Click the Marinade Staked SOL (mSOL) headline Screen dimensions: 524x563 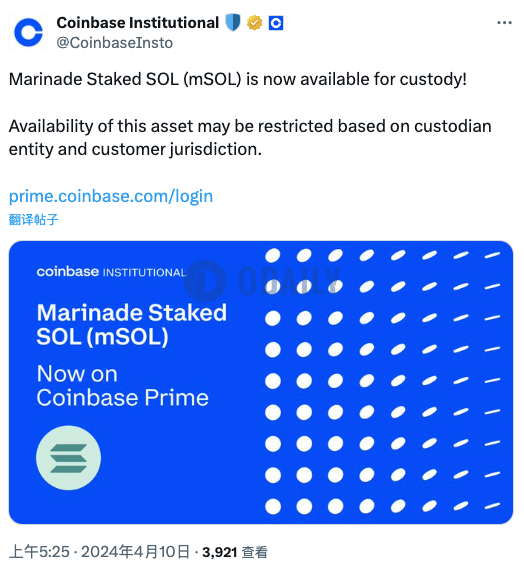132,324
